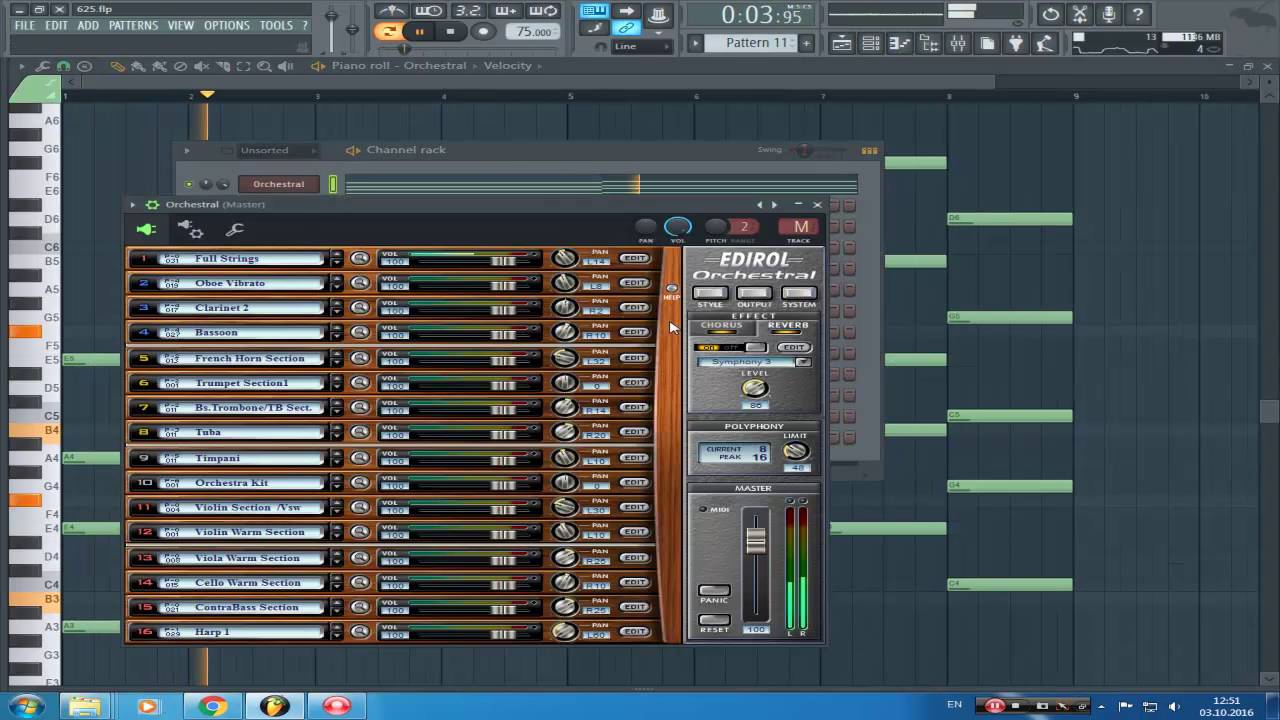Click magnifier icon for Bassoon
Image resolution: width=1280 pixels, height=720 pixels.
coord(360,333)
